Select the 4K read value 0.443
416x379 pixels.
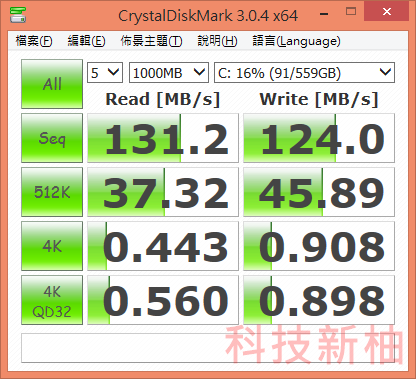pyautogui.click(x=163, y=246)
